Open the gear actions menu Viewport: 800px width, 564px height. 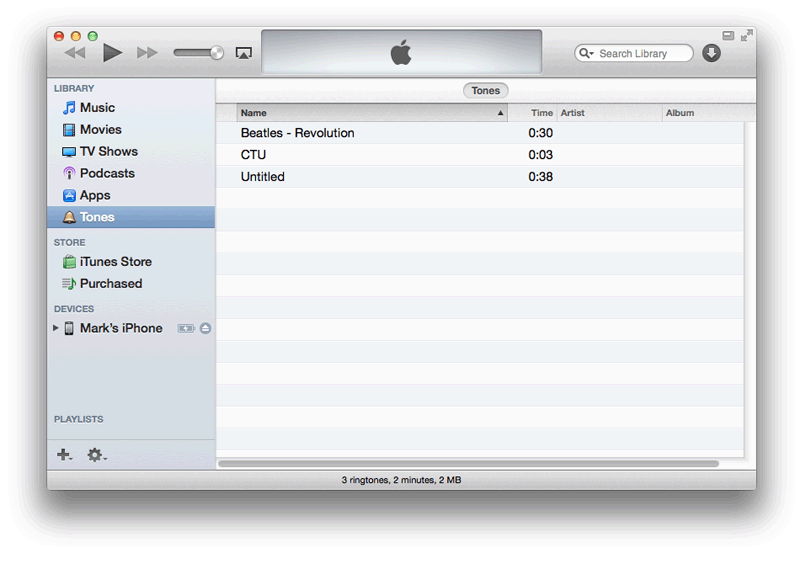point(95,455)
